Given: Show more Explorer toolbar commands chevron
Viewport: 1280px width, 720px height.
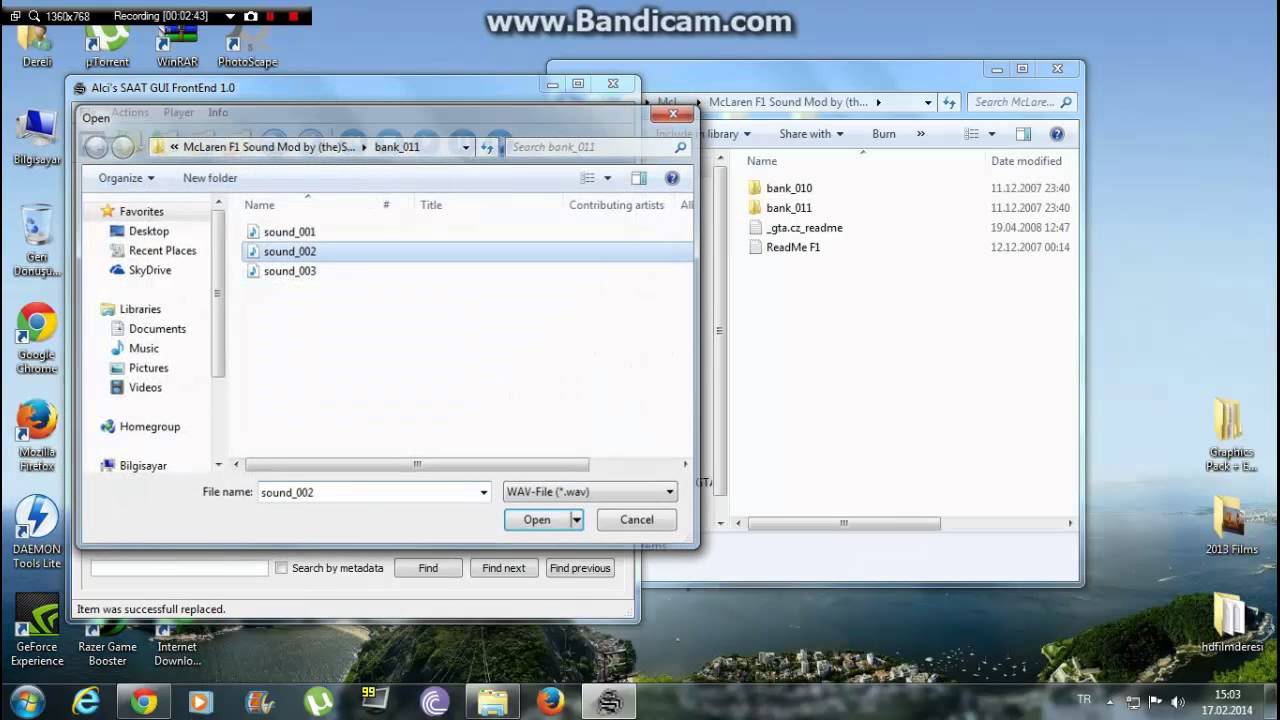Looking at the screenshot, I should (921, 134).
